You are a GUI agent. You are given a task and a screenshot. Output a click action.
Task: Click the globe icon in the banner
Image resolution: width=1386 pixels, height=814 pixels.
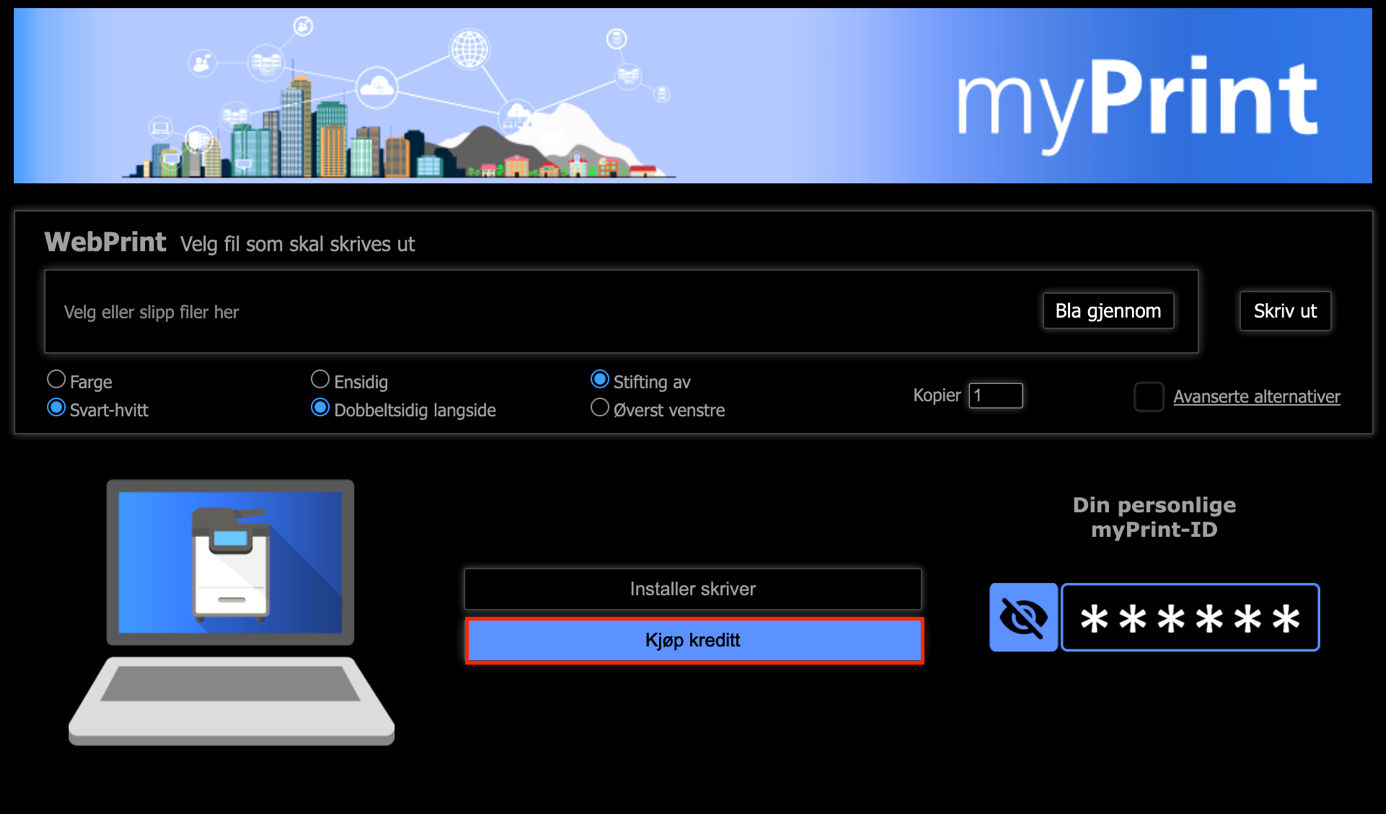tap(469, 49)
